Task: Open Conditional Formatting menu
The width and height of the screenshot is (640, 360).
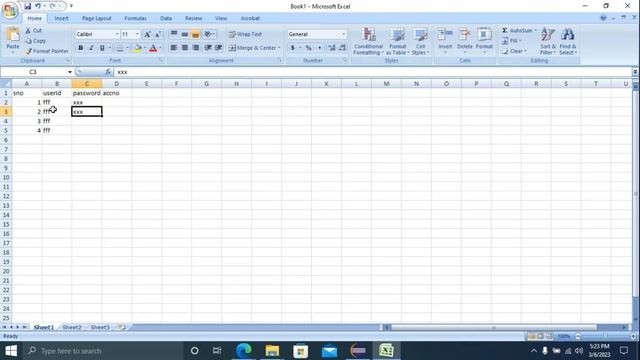Action: coord(368,41)
